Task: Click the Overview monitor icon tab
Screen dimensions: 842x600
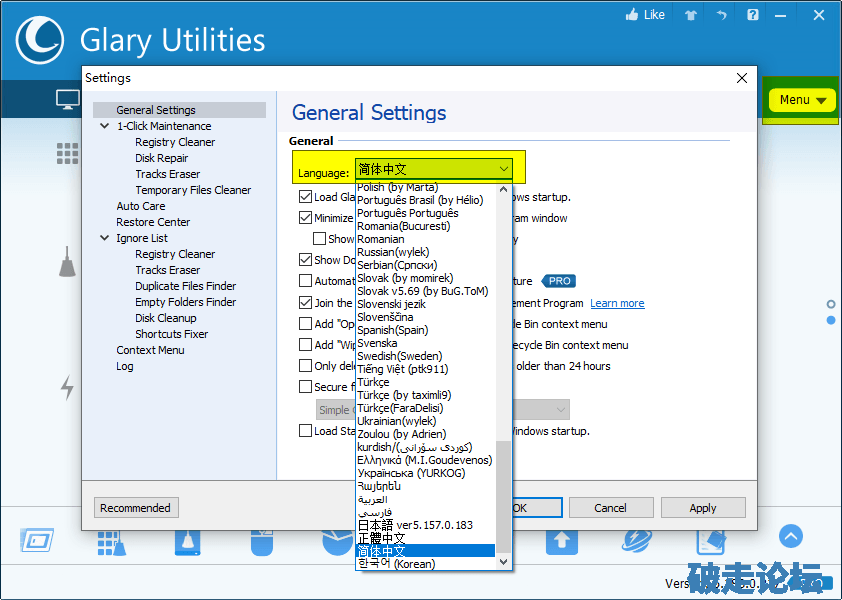Action: click(x=67, y=99)
